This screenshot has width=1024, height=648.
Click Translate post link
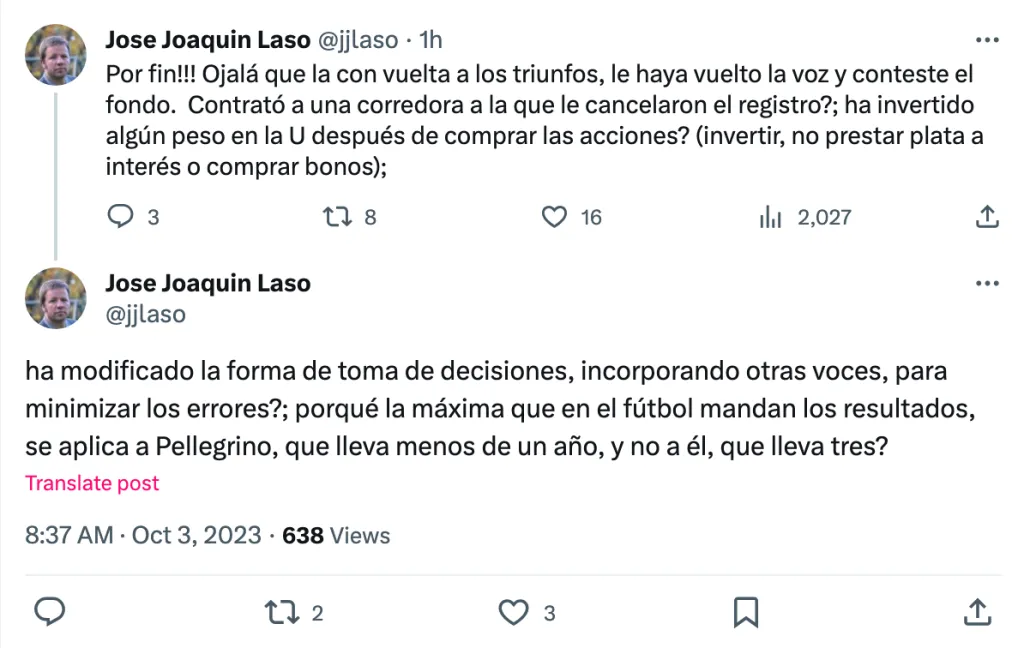click(x=92, y=483)
